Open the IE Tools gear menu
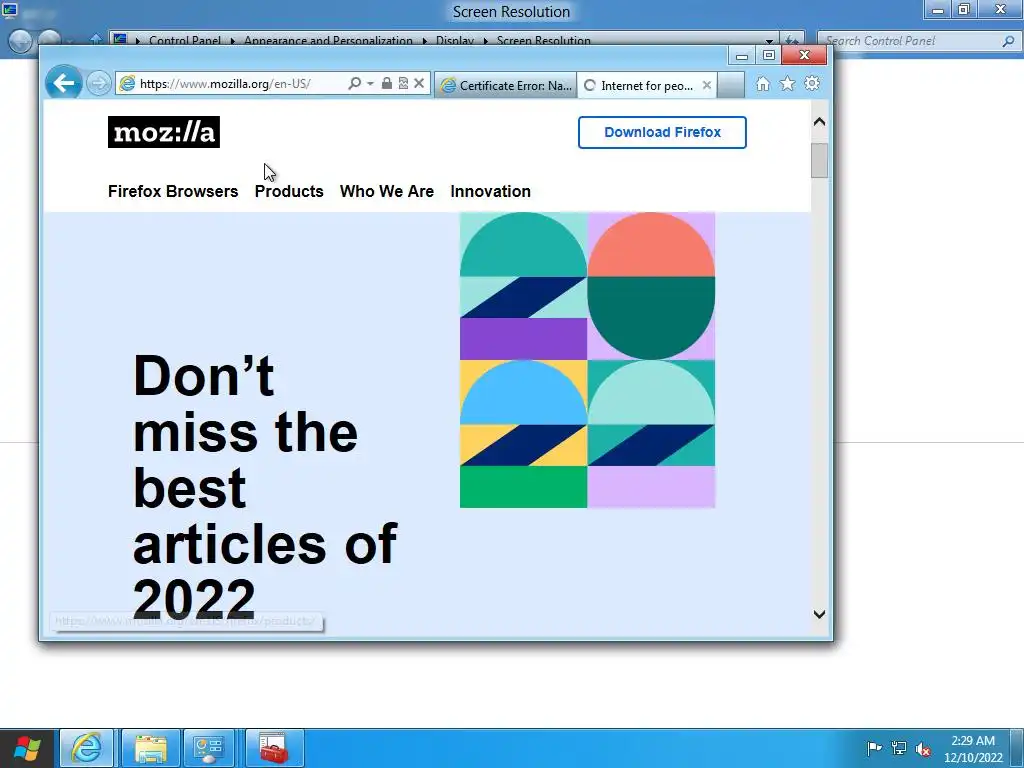 (x=812, y=84)
